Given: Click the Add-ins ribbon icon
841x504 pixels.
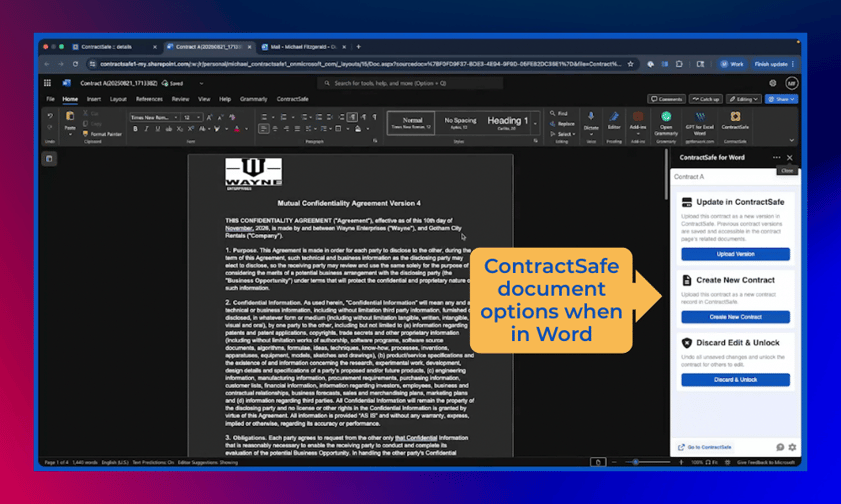Looking at the screenshot, I should pyautogui.click(x=638, y=116).
